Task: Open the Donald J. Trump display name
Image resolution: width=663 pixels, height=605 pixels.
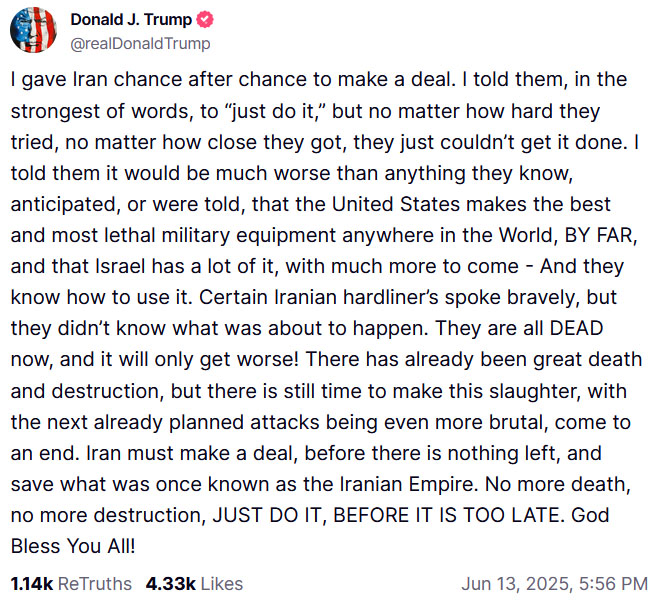Action: (132, 20)
